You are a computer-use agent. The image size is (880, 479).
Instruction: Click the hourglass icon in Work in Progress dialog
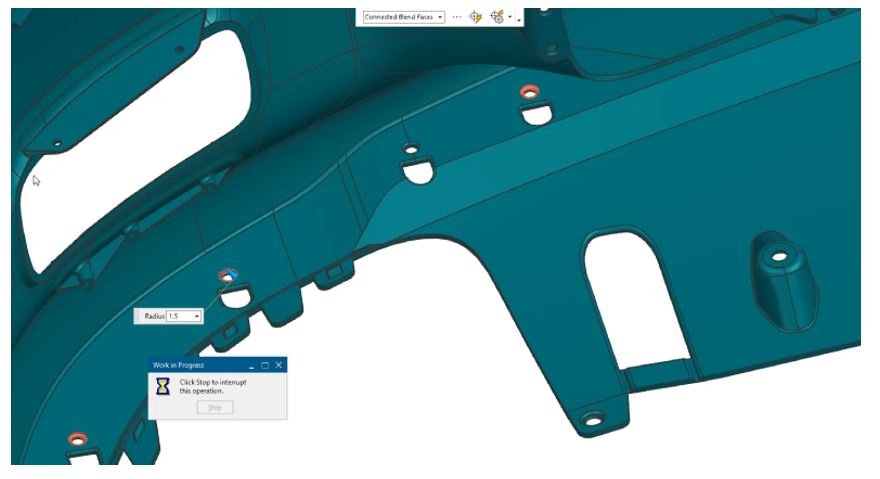tap(162, 387)
